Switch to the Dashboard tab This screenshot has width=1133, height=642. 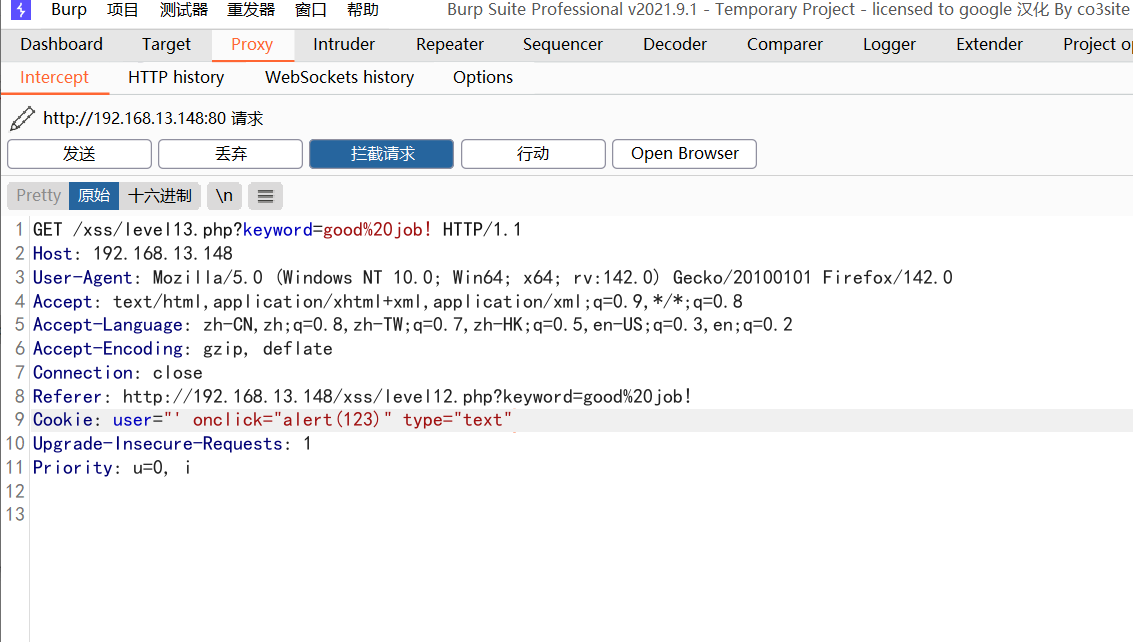pyautogui.click(x=61, y=45)
